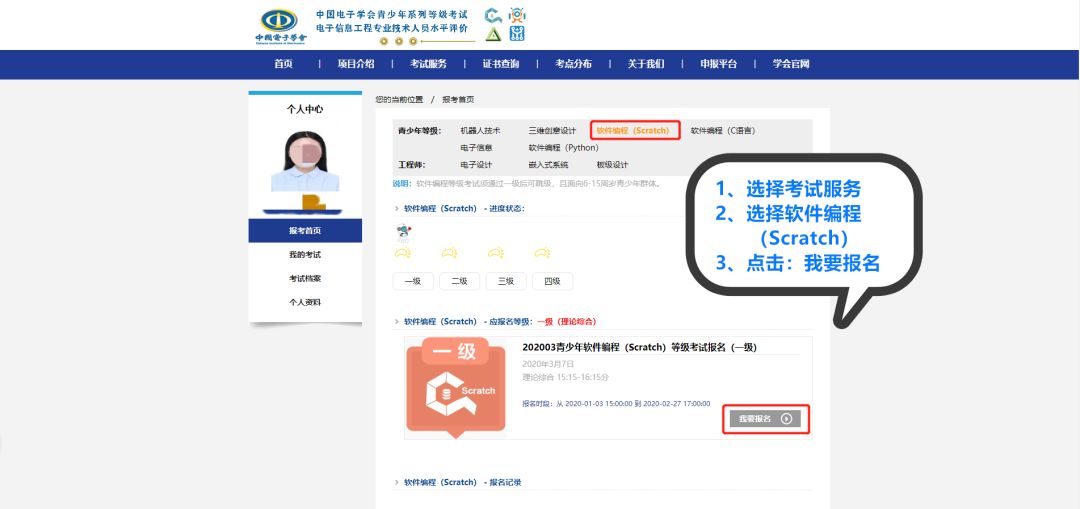The height and width of the screenshot is (509, 1080).
Task: Click the 中国电子学会 logo
Action: 281,26
